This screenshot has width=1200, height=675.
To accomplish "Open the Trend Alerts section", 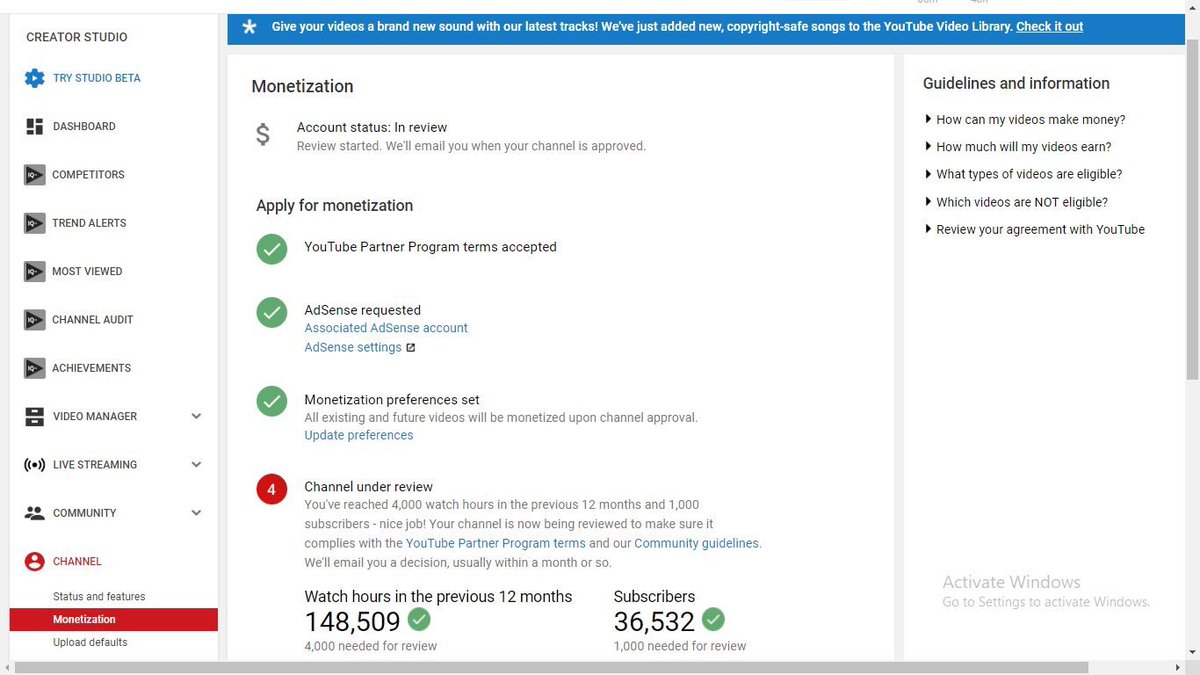I will pyautogui.click(x=89, y=223).
